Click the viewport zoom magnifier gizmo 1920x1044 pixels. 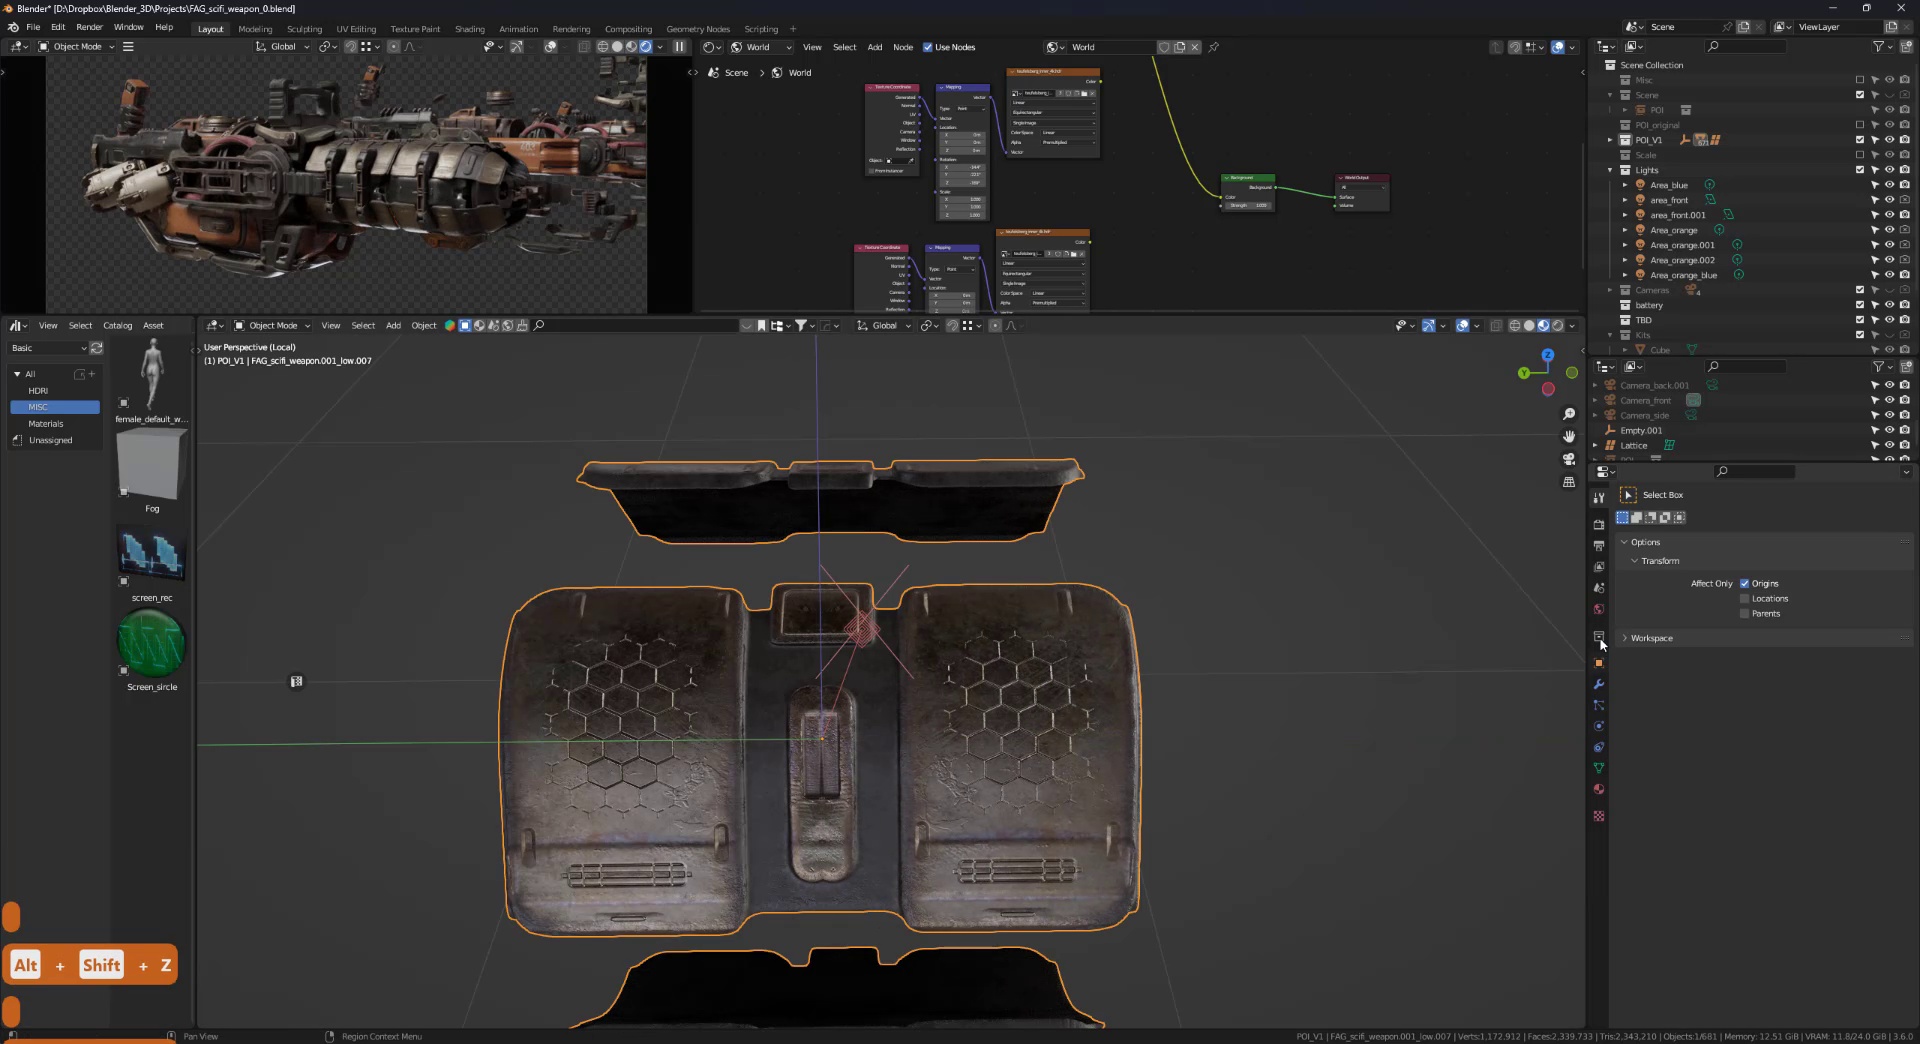(x=1569, y=414)
